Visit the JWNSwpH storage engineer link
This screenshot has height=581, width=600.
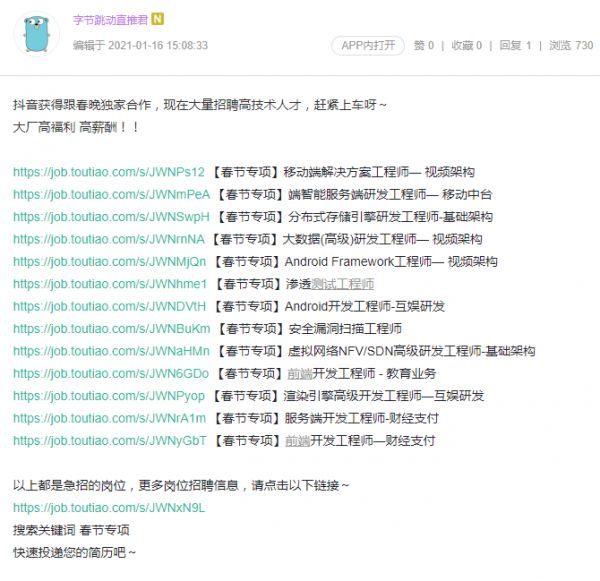111,217
